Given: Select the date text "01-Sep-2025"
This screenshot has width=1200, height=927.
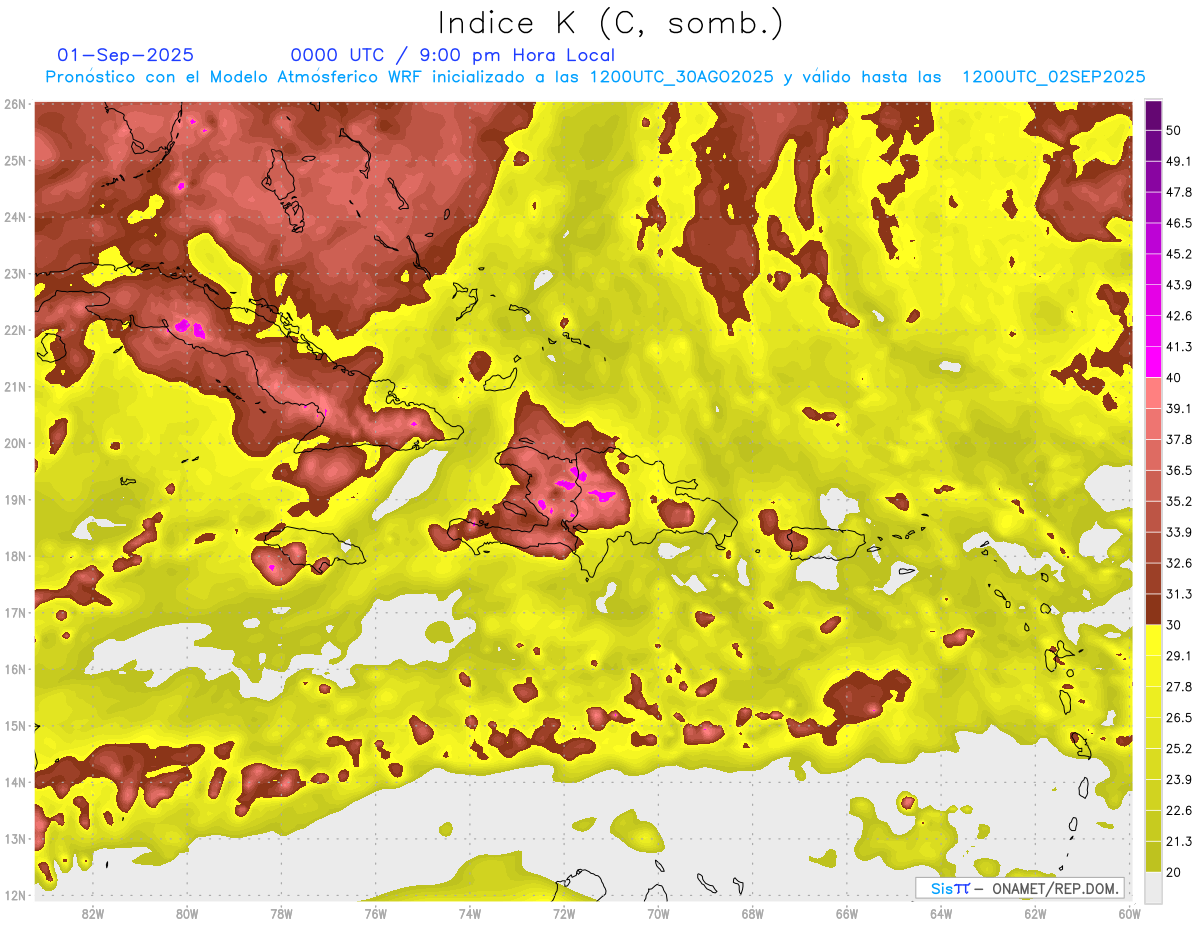Looking at the screenshot, I should pyautogui.click(x=126, y=55).
